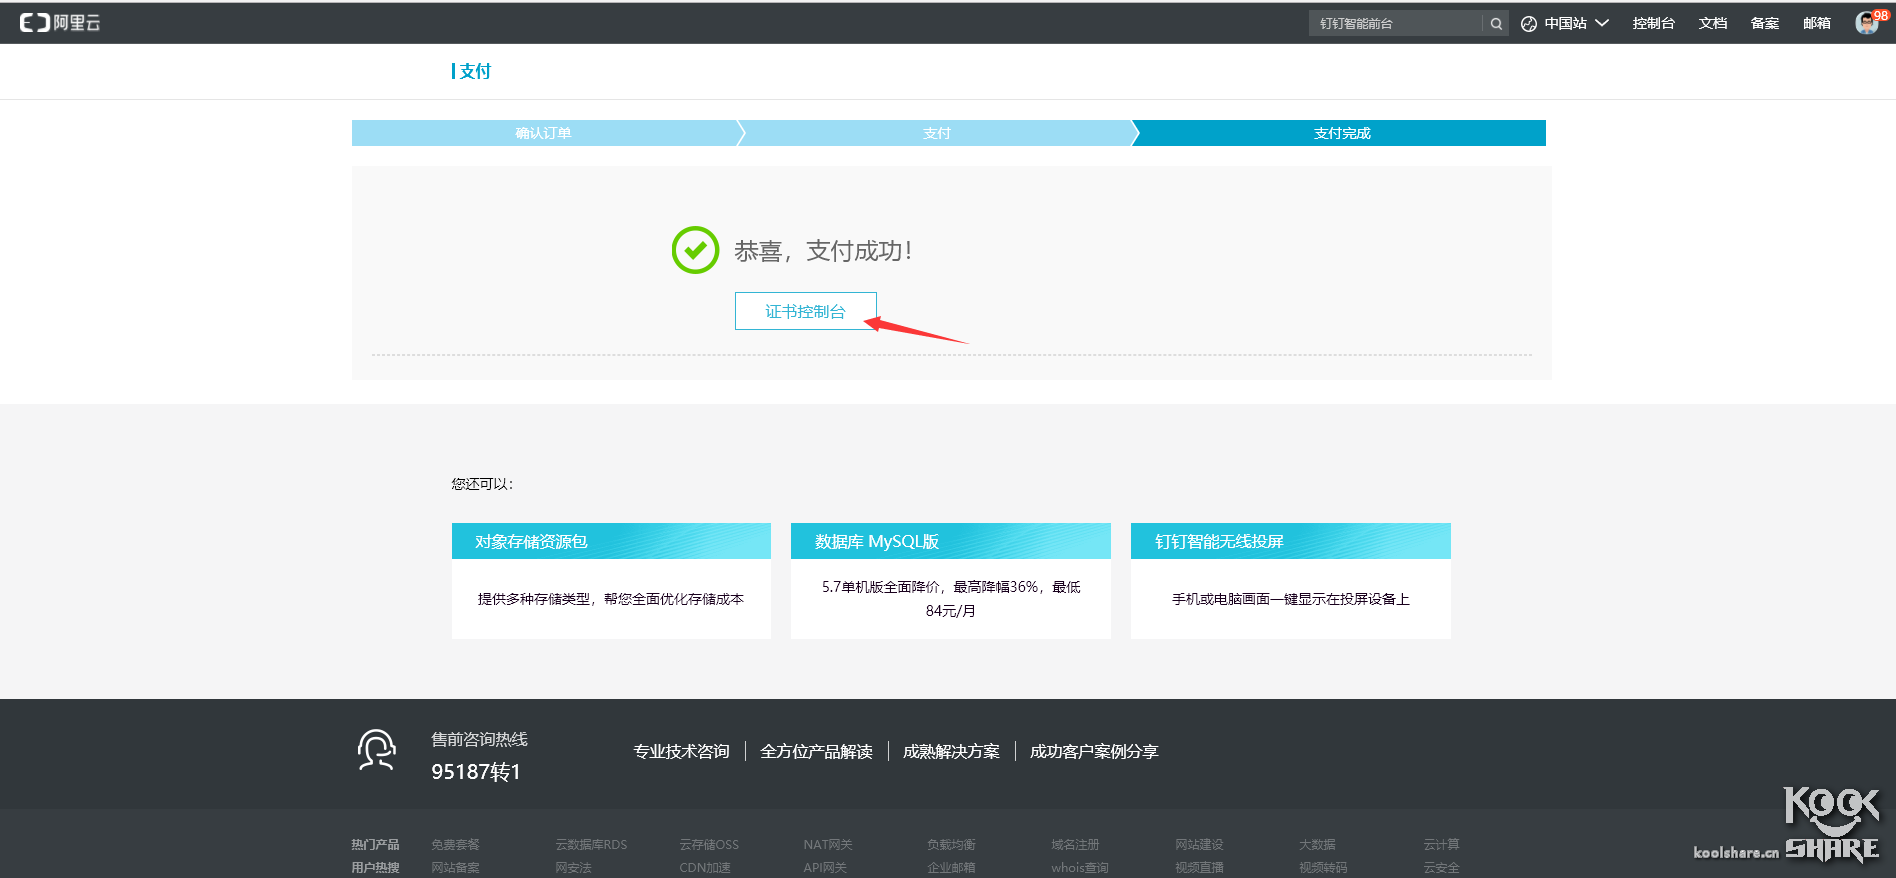Click 免费套餐 footer link
This screenshot has width=1896, height=878.
point(455,845)
